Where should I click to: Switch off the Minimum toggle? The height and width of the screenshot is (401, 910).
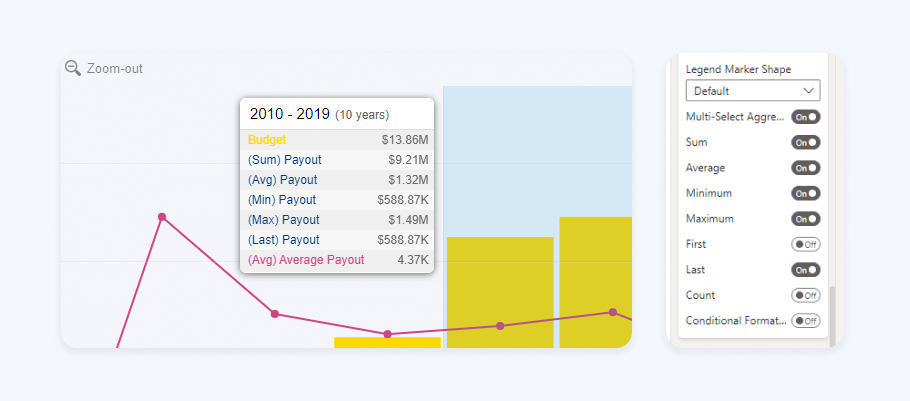pos(805,193)
